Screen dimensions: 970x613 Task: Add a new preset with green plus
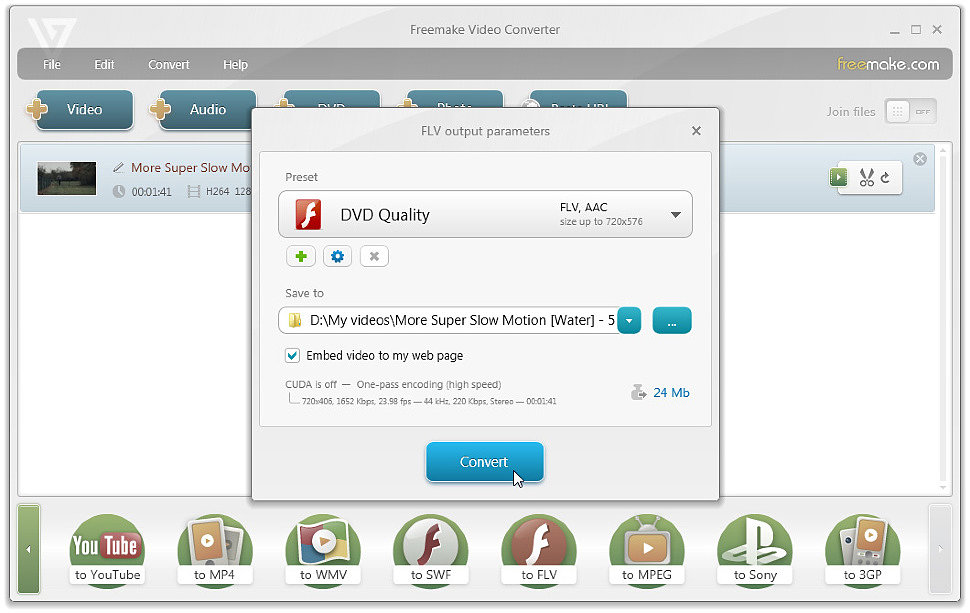tap(301, 256)
